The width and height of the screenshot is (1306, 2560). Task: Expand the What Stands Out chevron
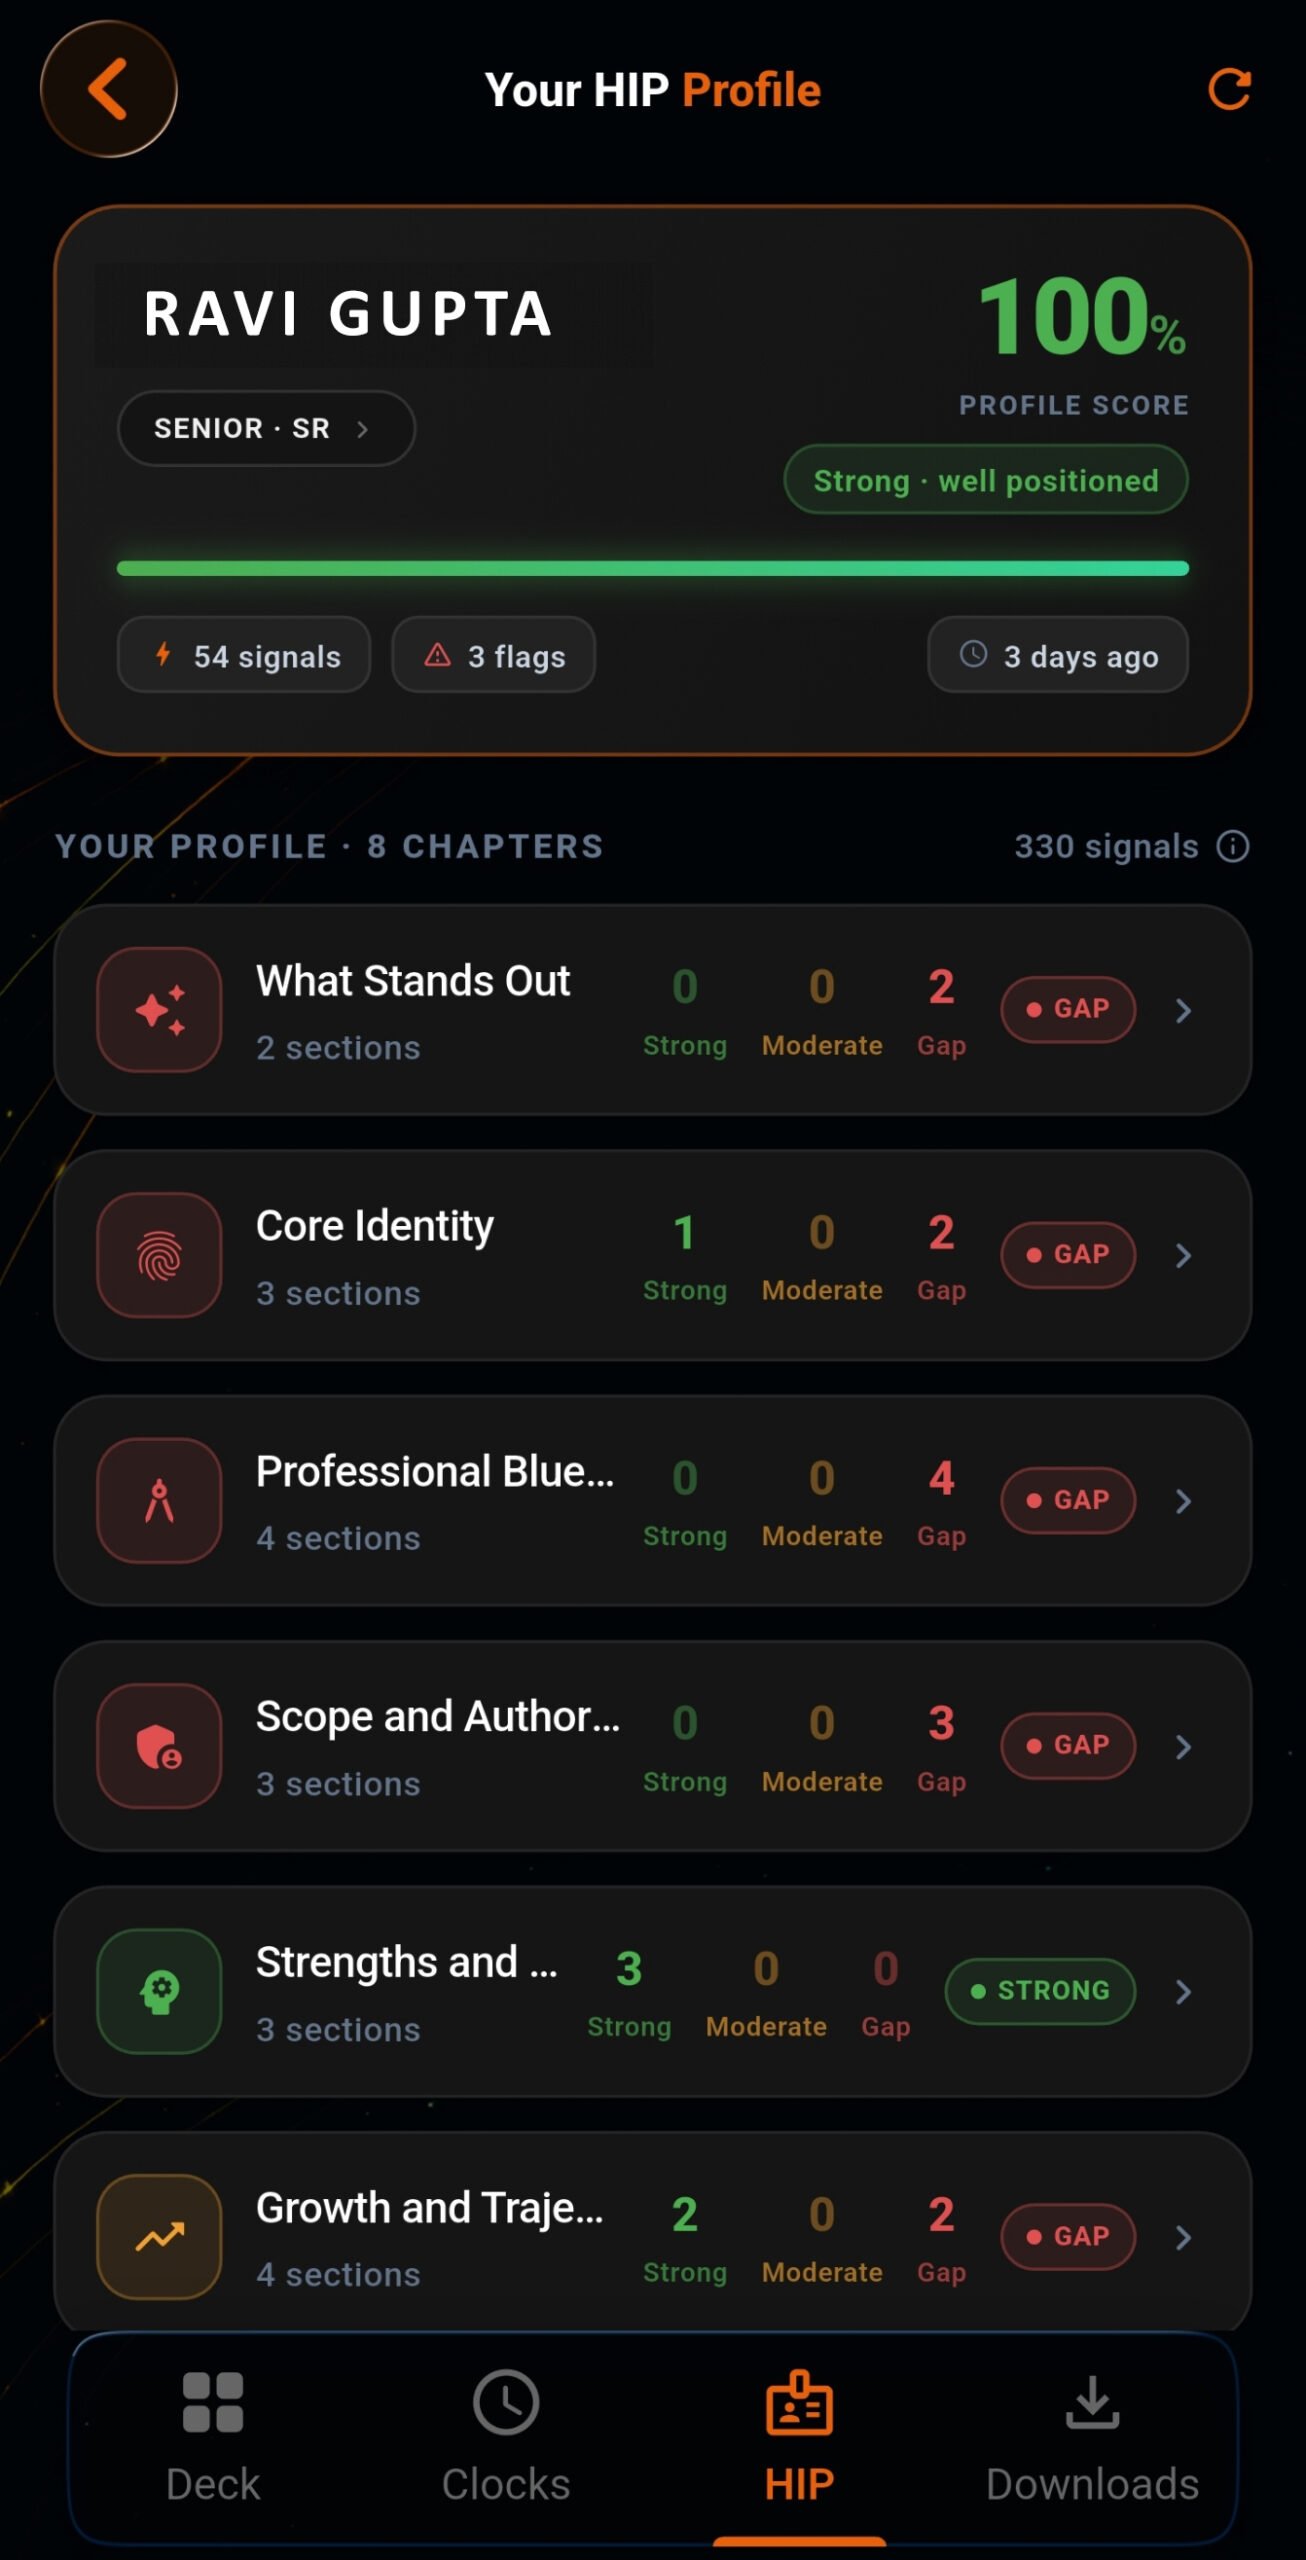click(x=1183, y=1010)
